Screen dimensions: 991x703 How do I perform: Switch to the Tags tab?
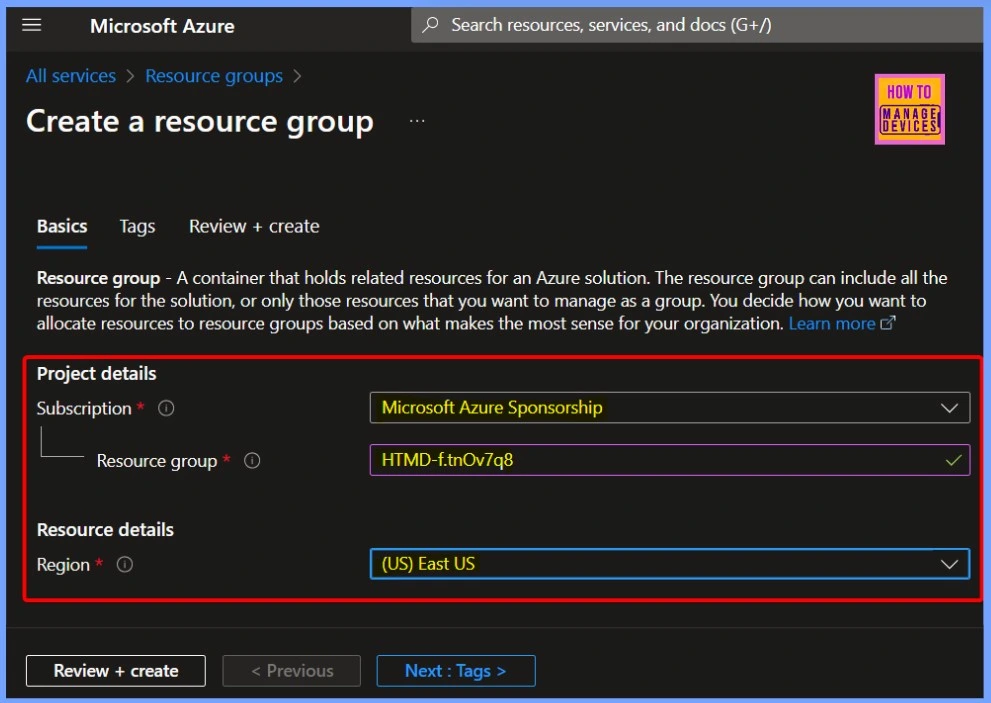tap(137, 226)
